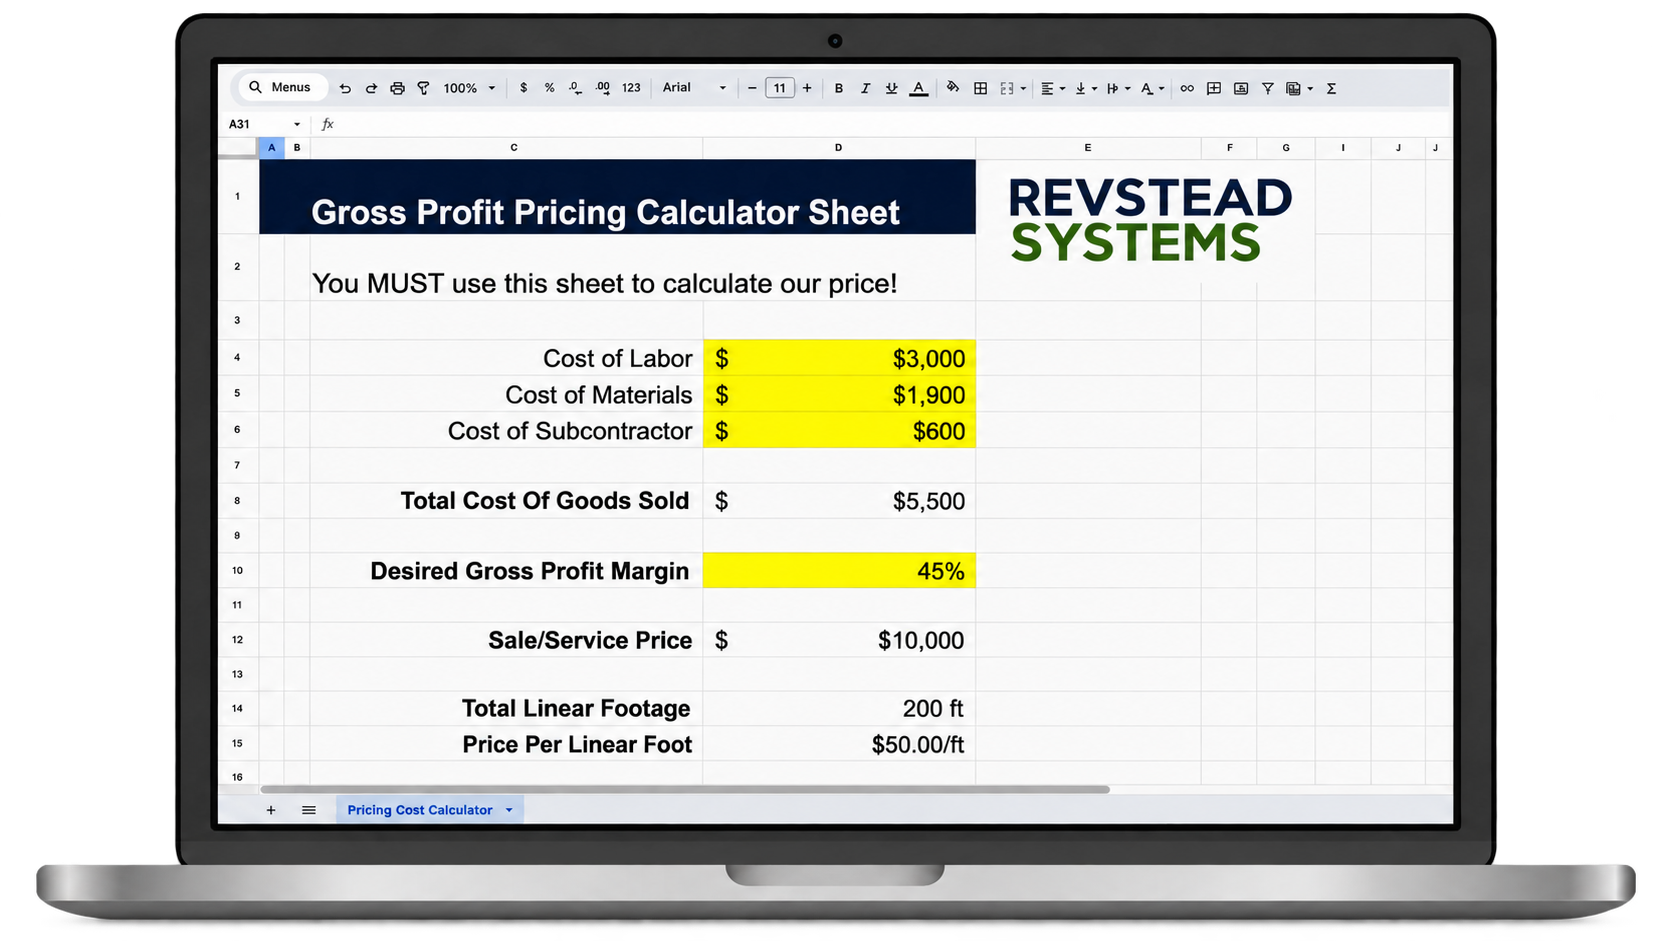
Task: Click the Redo arrow icon
Action: pyautogui.click(x=371, y=88)
